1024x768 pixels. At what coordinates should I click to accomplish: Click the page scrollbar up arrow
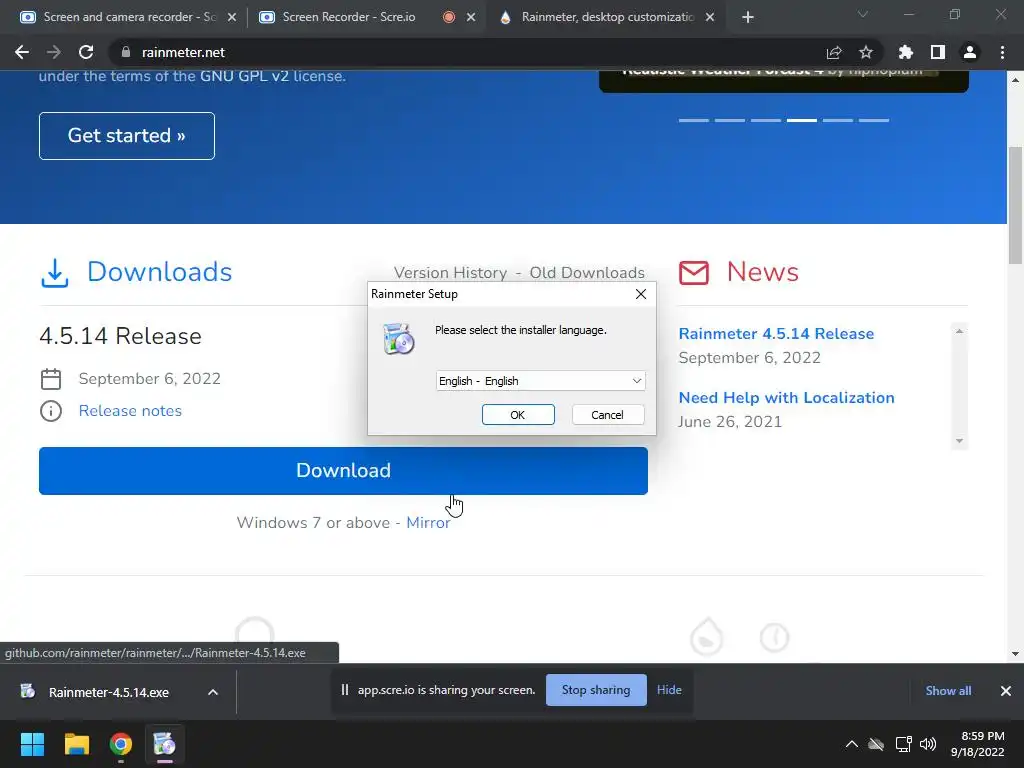click(x=1015, y=79)
